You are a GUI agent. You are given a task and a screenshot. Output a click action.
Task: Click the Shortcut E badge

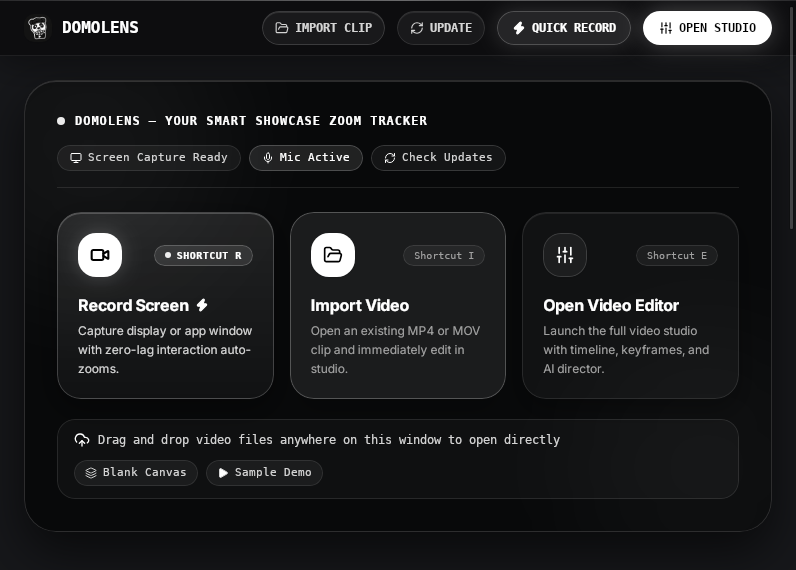[677, 255]
